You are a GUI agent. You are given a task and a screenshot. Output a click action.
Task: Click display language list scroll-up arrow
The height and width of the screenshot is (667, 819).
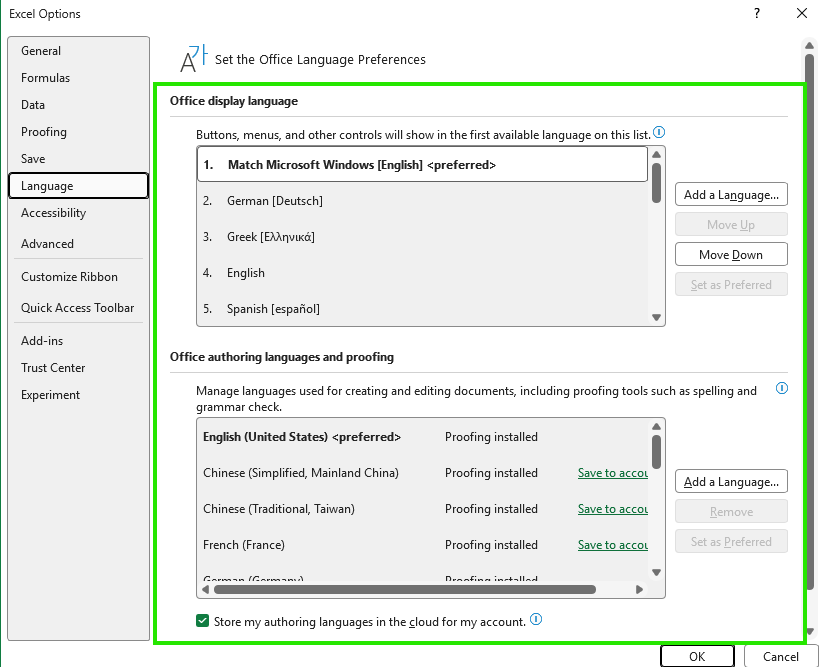pos(657,155)
